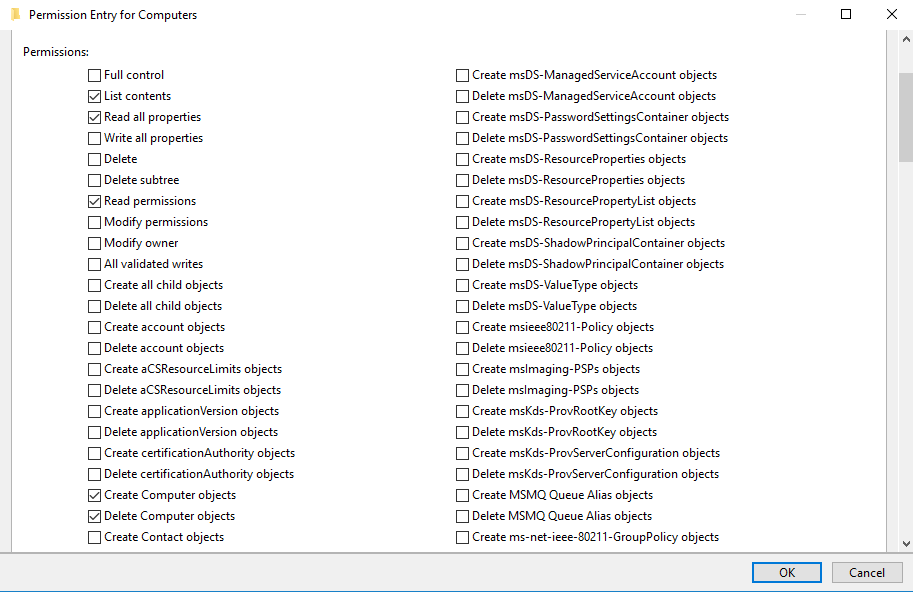913x592 pixels.
Task: Uncheck Delete Computer objects permission
Action: click(x=94, y=516)
